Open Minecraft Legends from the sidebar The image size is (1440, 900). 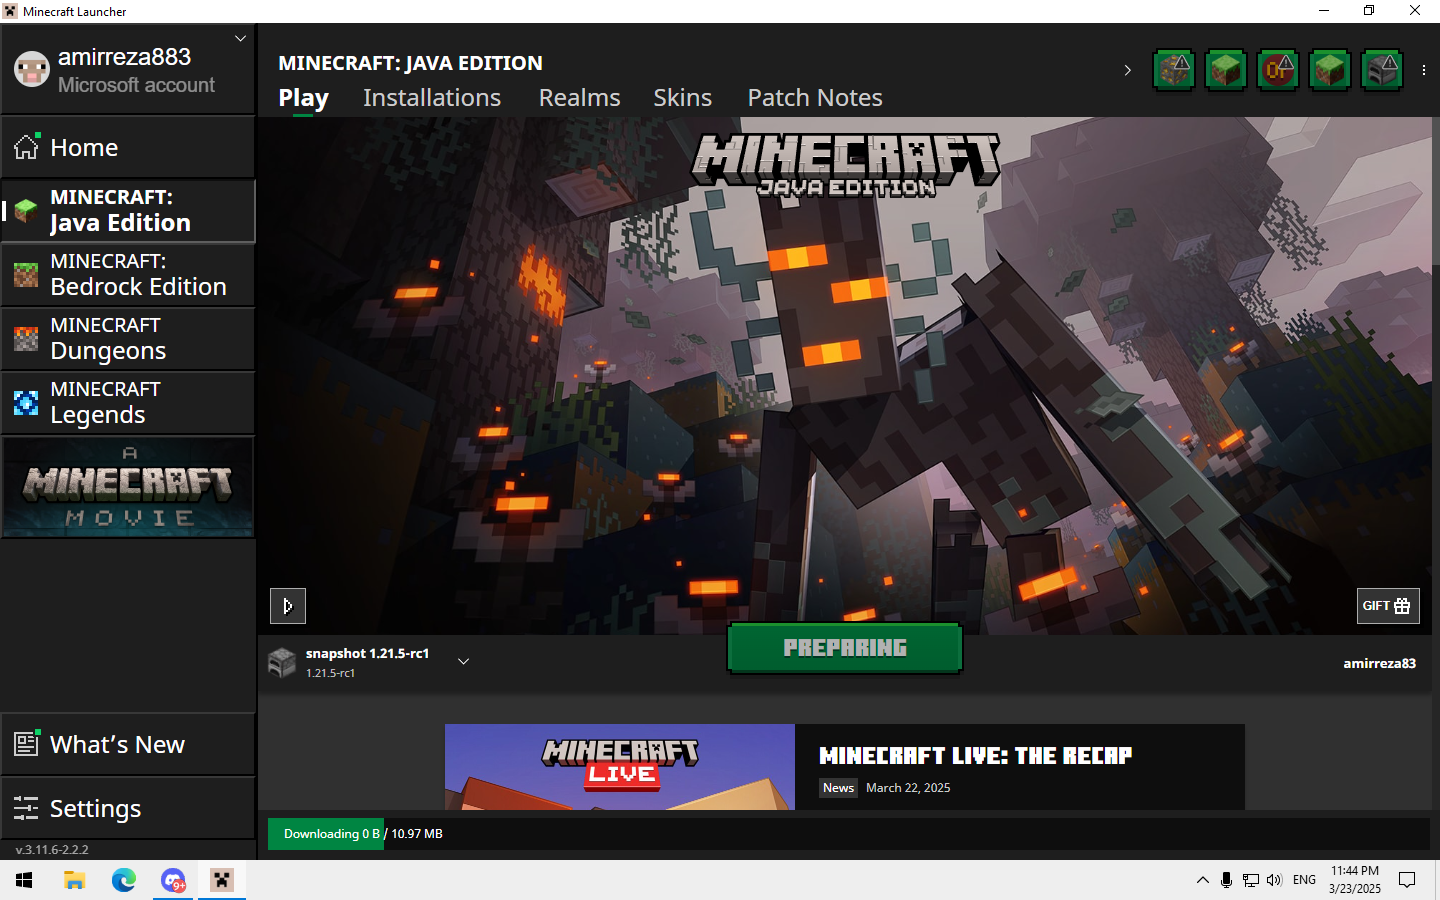coord(128,402)
